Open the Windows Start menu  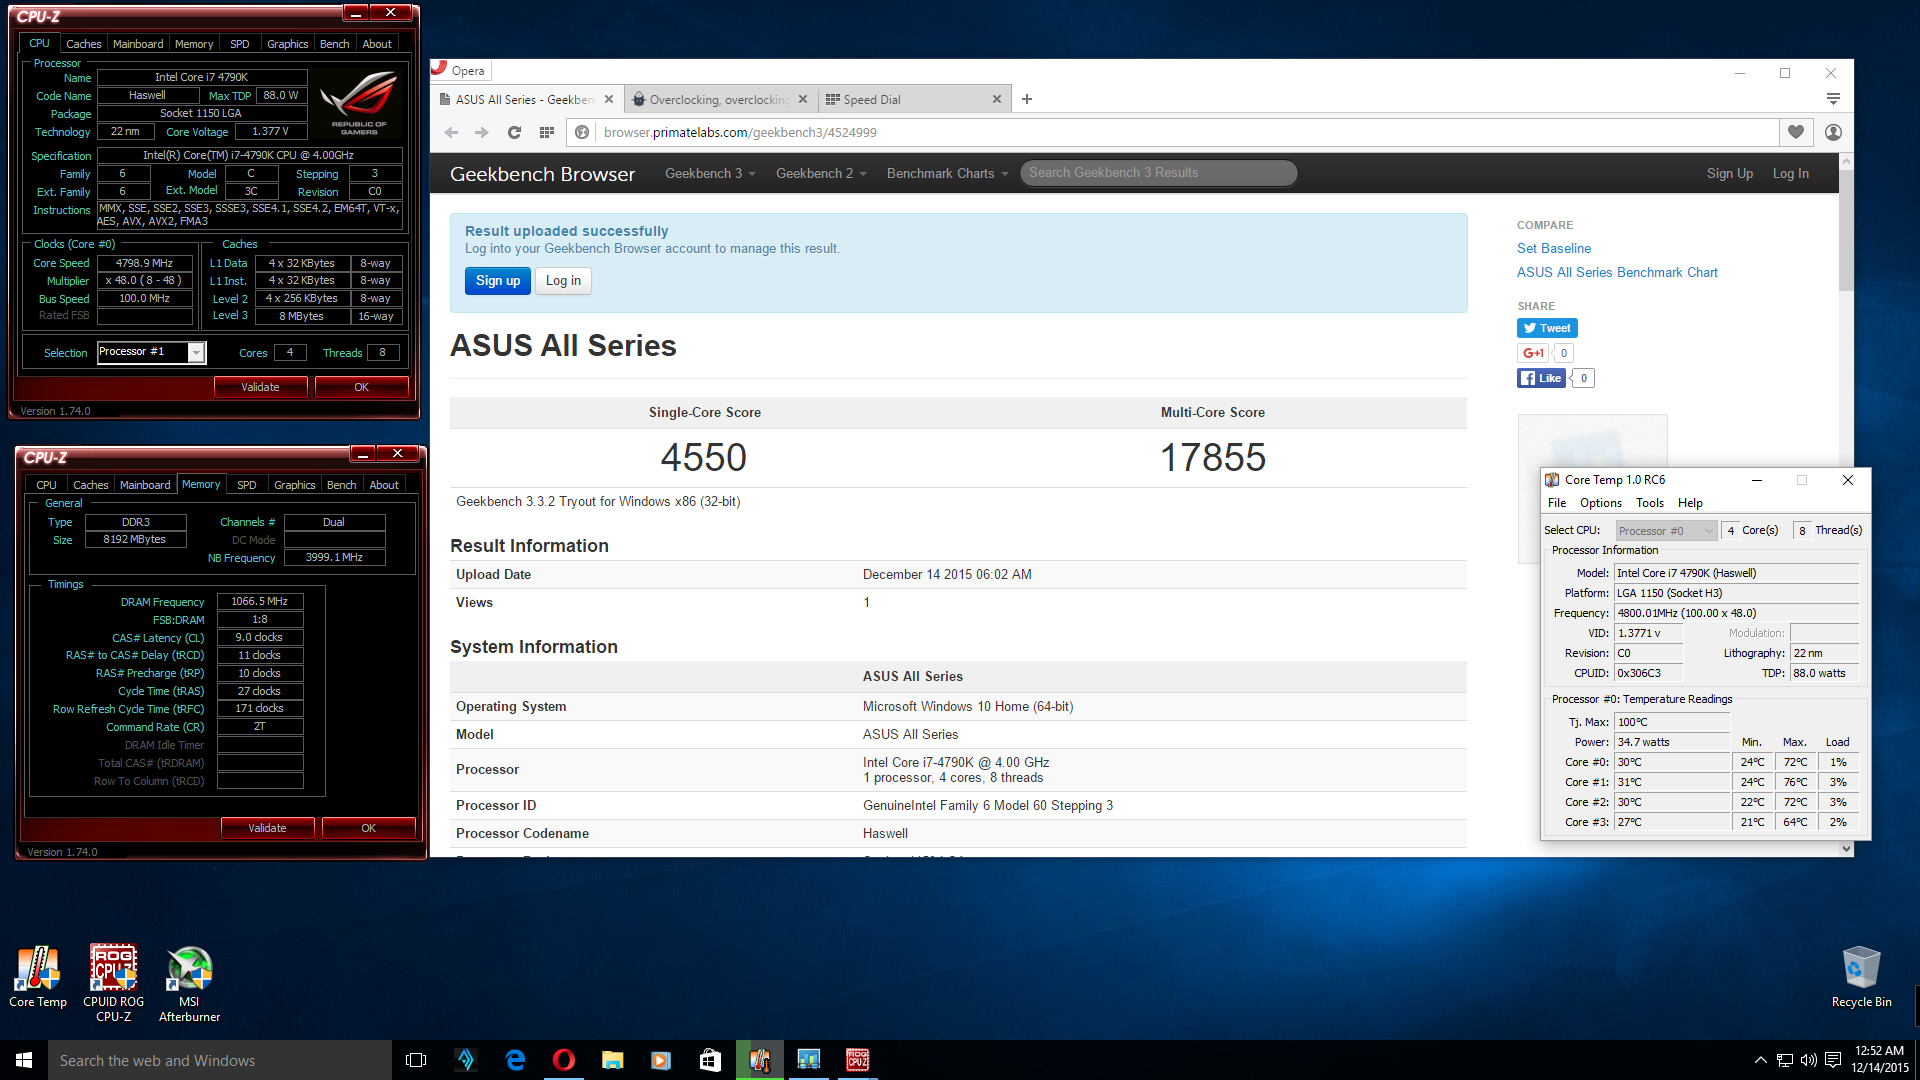coord(24,1060)
